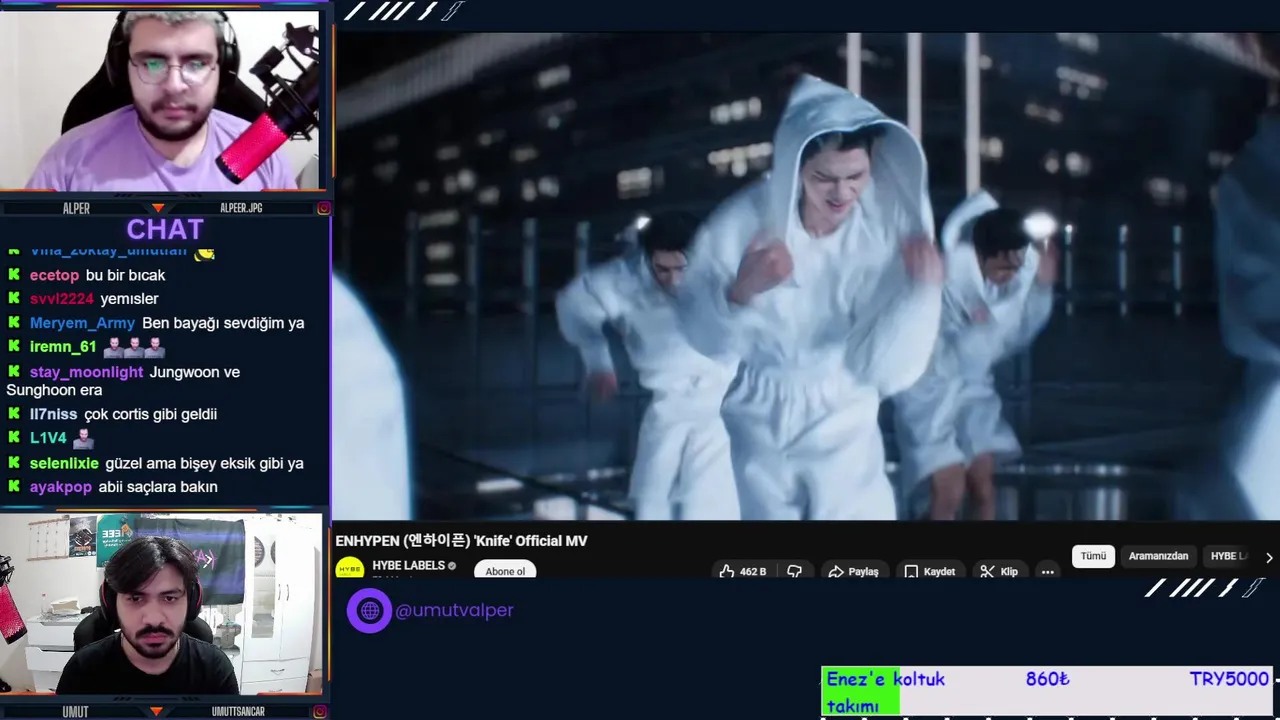Image resolution: width=1280 pixels, height=720 pixels.
Task: Save the video with Kaydet
Action: click(930, 571)
